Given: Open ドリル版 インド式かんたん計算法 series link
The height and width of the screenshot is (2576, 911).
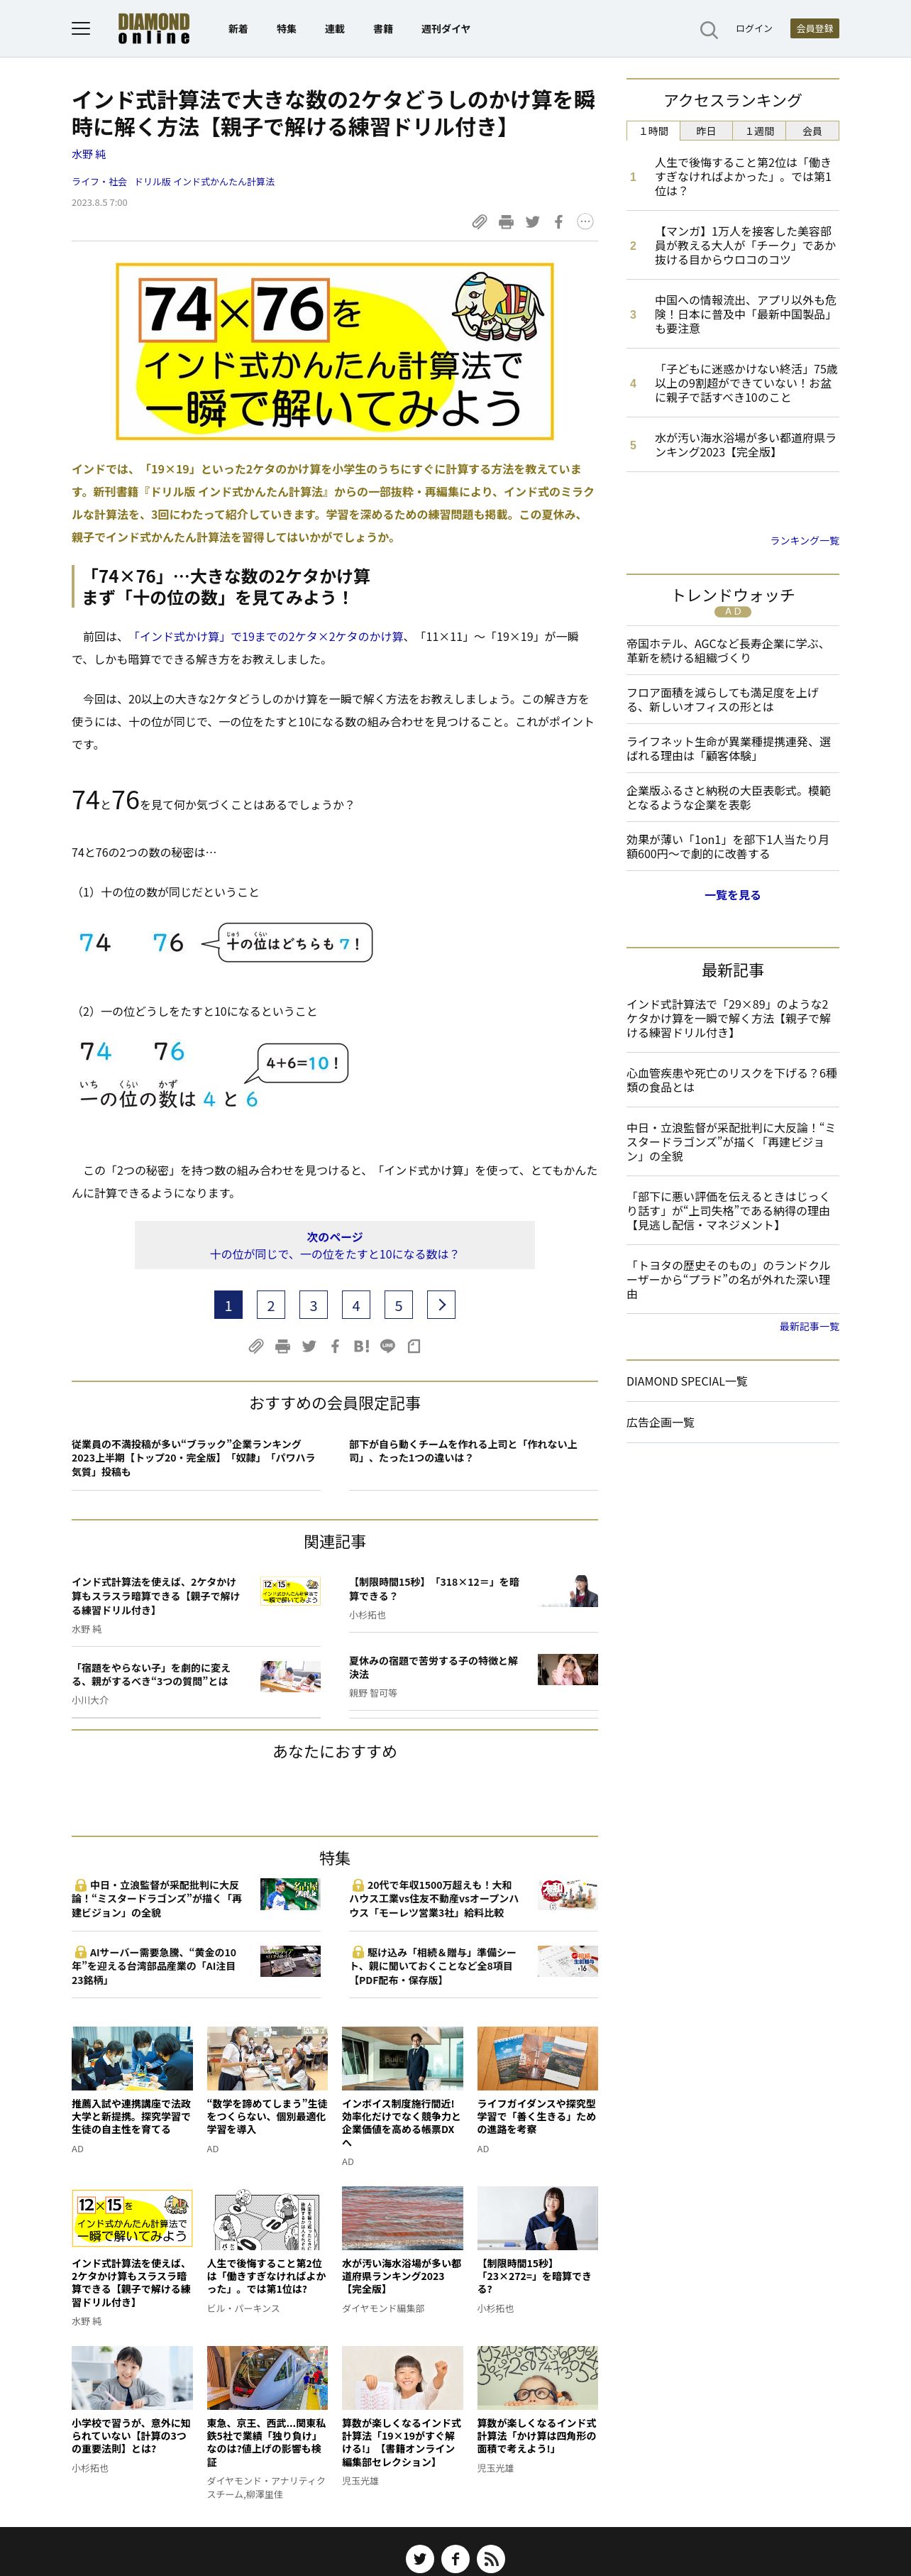Looking at the screenshot, I should (x=204, y=182).
